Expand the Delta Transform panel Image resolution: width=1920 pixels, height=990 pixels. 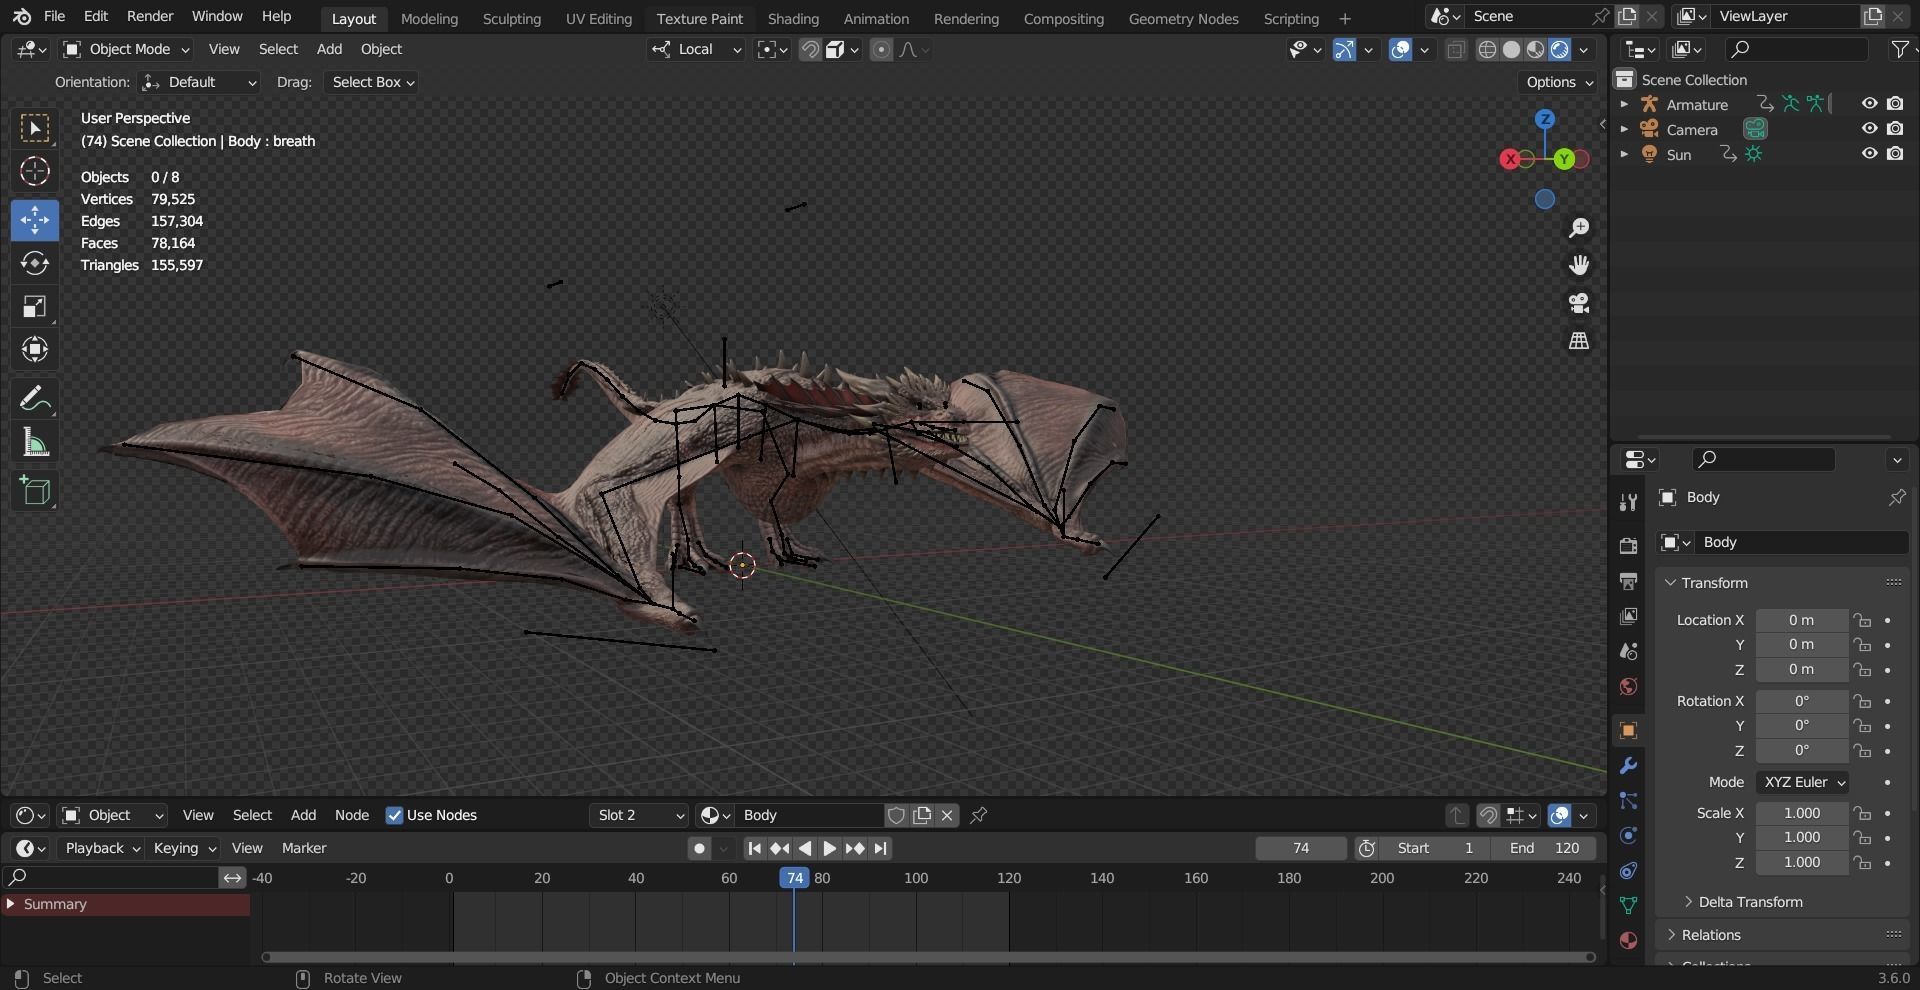click(x=1749, y=902)
